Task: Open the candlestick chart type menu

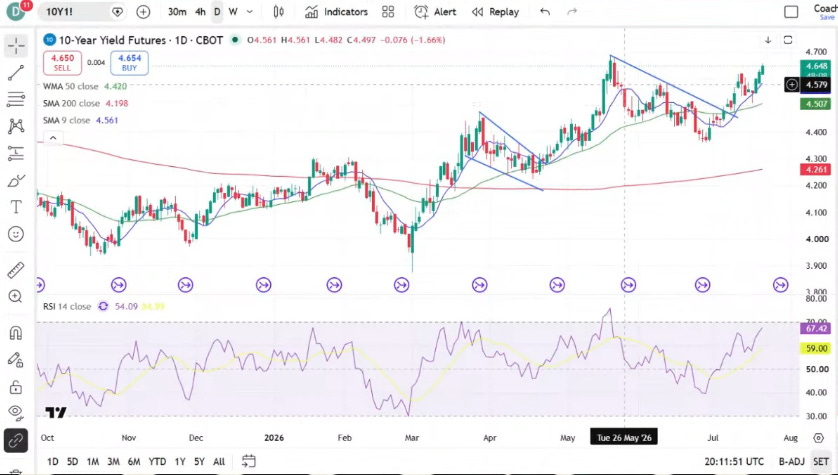Action: pyautogui.click(x=278, y=12)
